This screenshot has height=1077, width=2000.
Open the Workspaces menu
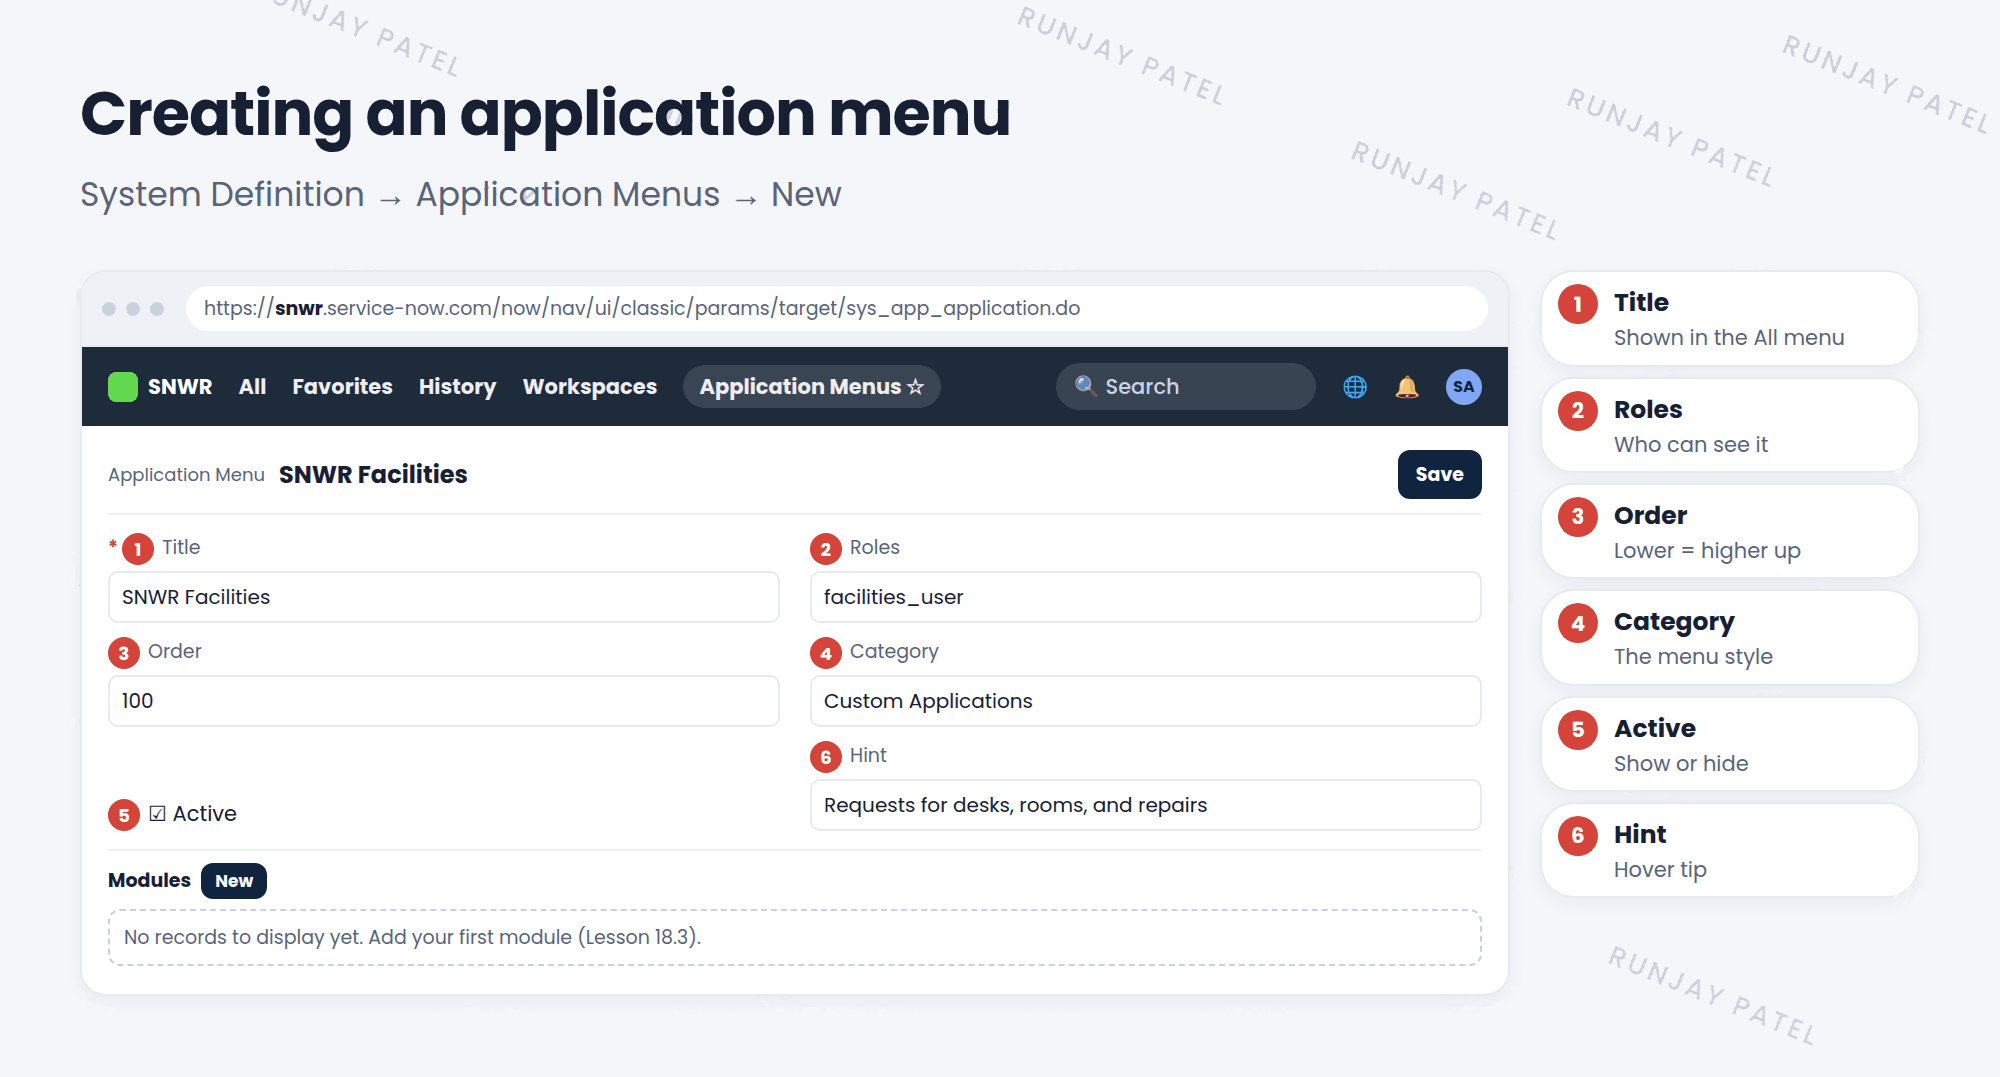pos(589,387)
